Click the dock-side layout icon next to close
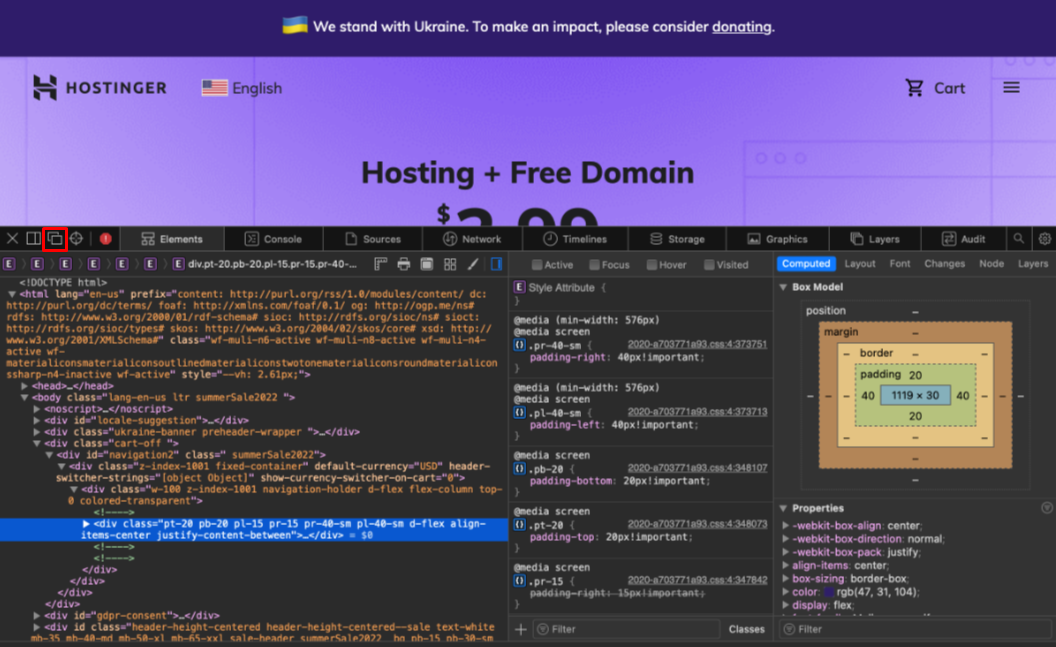This screenshot has height=647, width=1056. coord(36,238)
